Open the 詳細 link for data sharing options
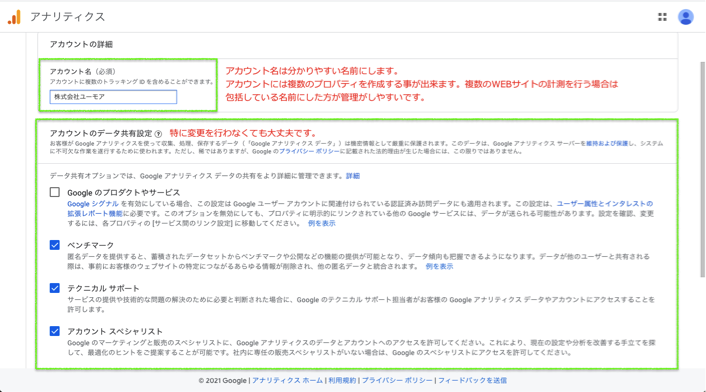The width and height of the screenshot is (706, 392). (353, 176)
